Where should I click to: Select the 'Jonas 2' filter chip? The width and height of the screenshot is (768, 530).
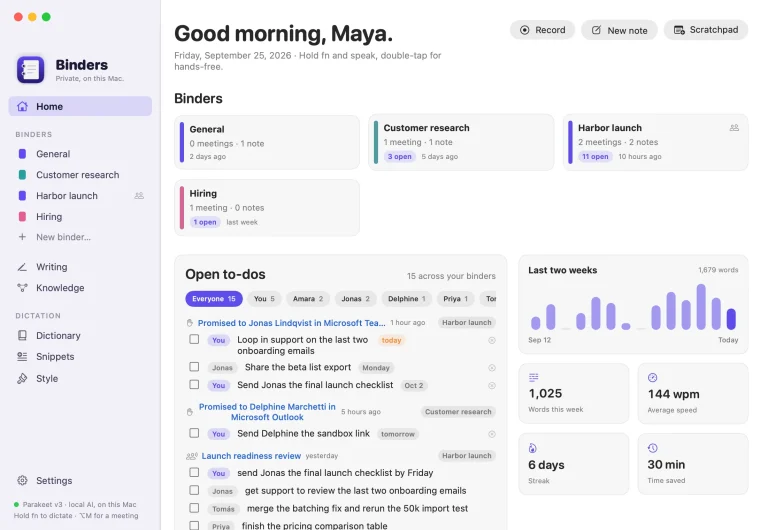click(x=356, y=299)
